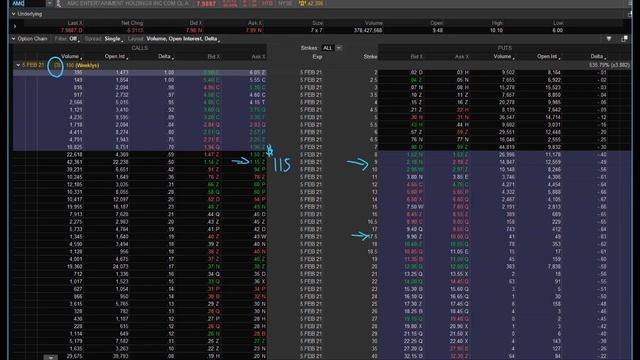
Task: Click the icon beside the symbol dropdown
Action: pyautogui.click(x=58, y=3)
